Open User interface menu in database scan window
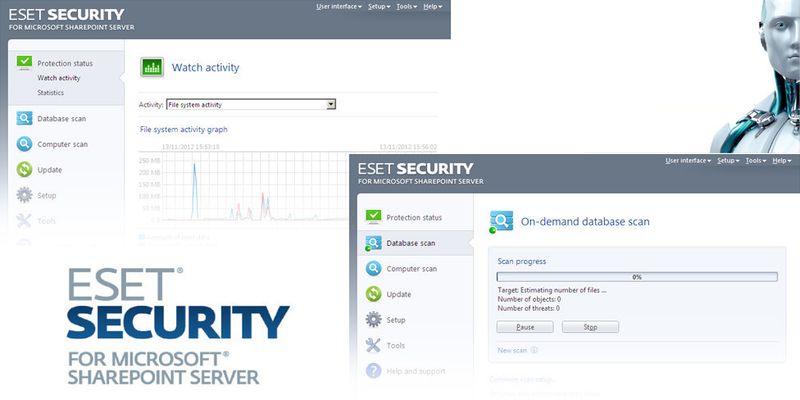 pyautogui.click(x=688, y=161)
